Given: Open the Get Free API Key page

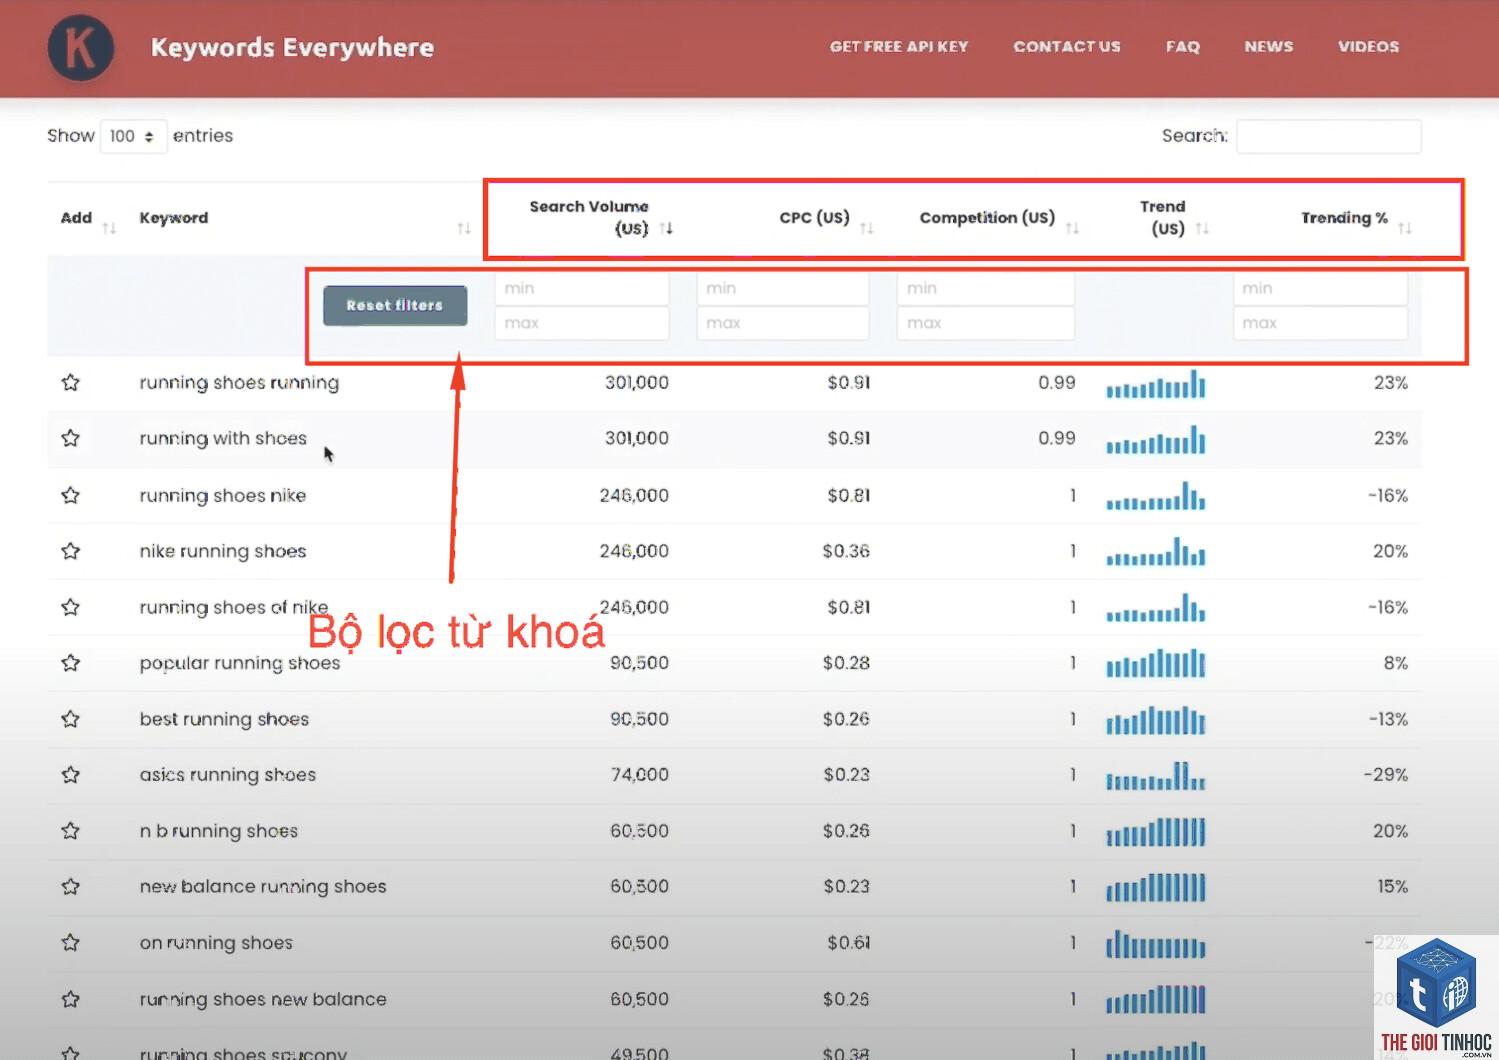Looking at the screenshot, I should (x=899, y=47).
